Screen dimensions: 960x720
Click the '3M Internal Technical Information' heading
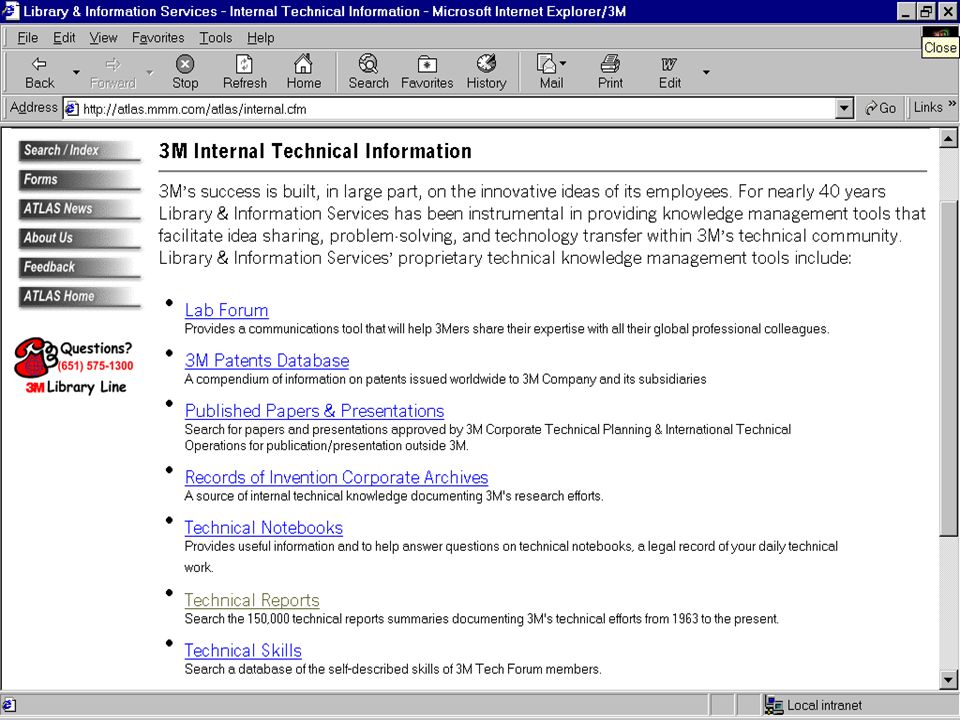(x=315, y=151)
